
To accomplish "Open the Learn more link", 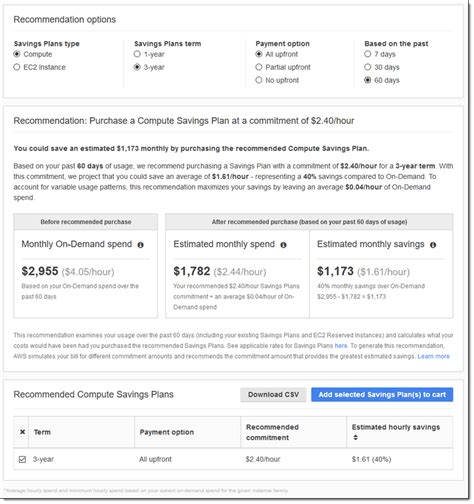I will 434,357.
